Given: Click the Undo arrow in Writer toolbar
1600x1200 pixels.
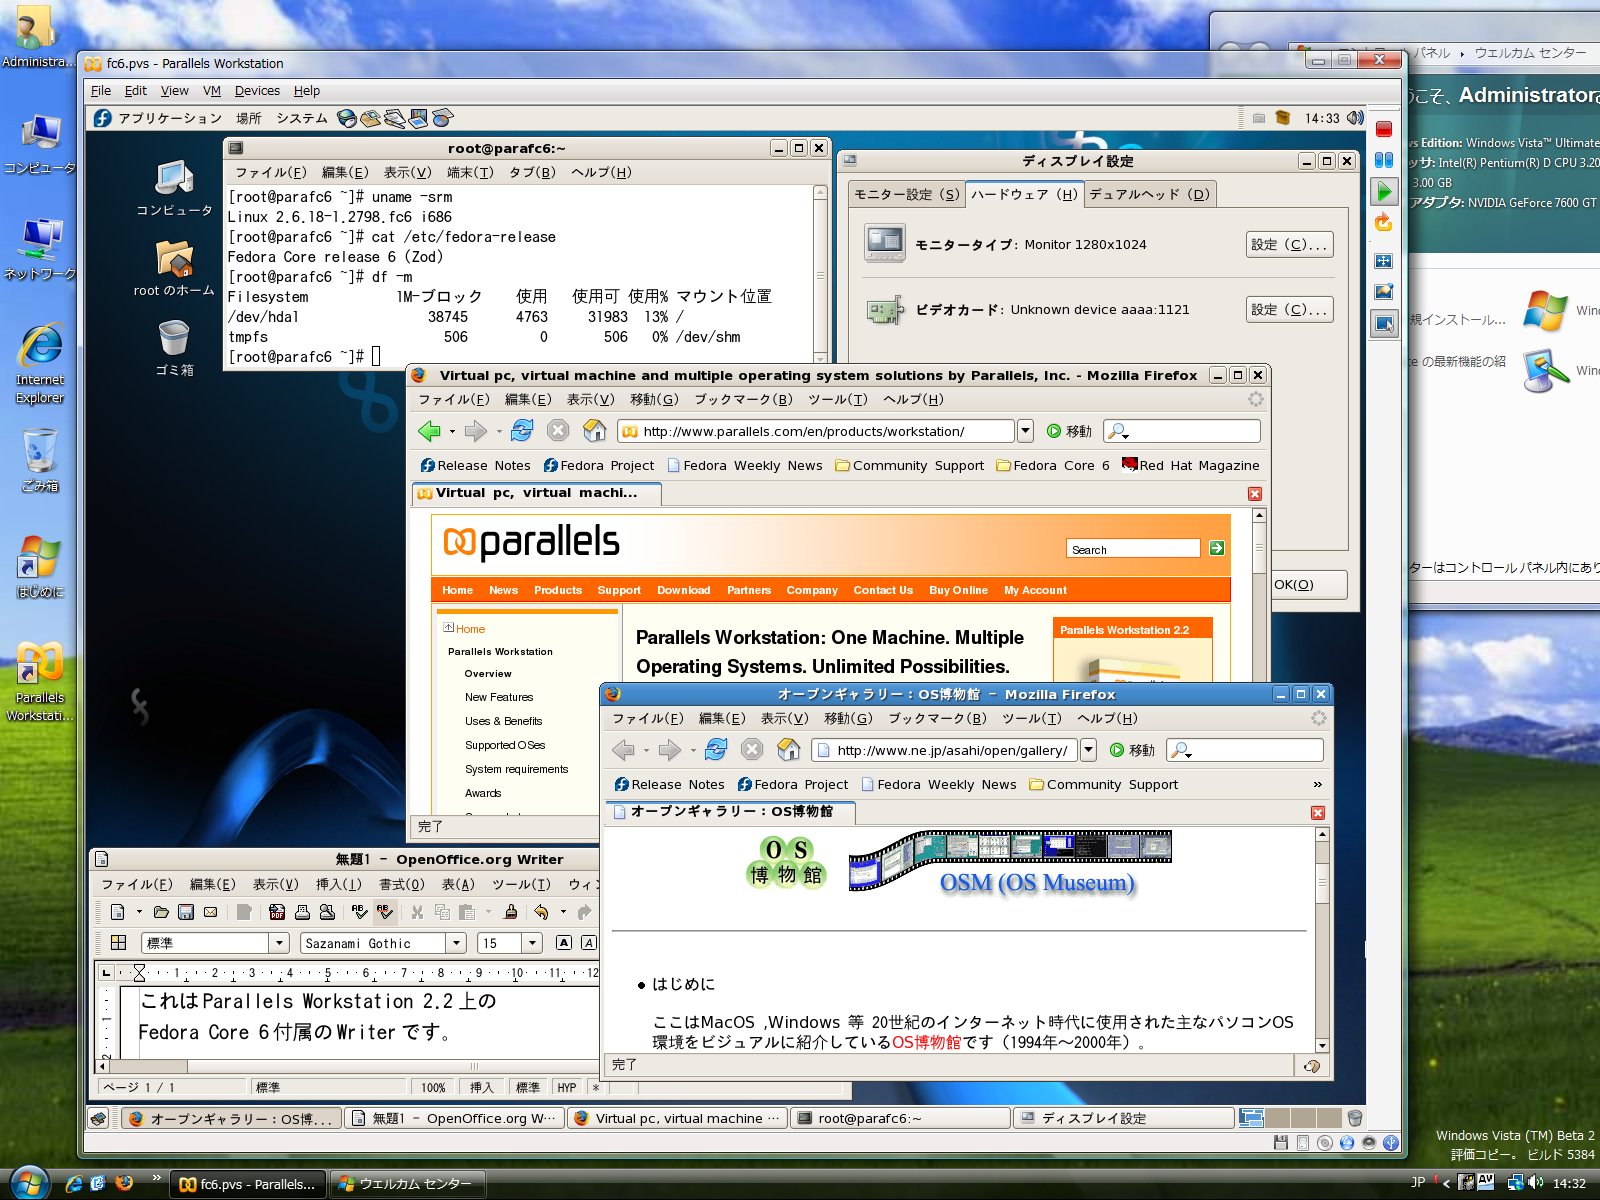Looking at the screenshot, I should tap(541, 912).
